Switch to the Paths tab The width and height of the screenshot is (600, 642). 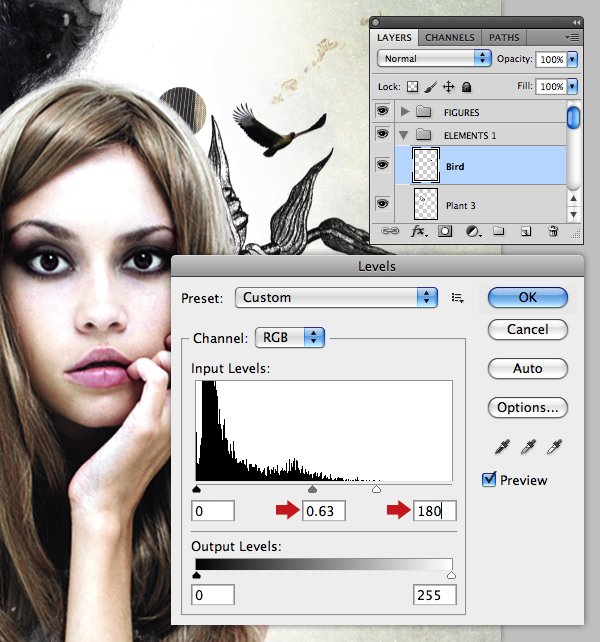pyautogui.click(x=504, y=38)
